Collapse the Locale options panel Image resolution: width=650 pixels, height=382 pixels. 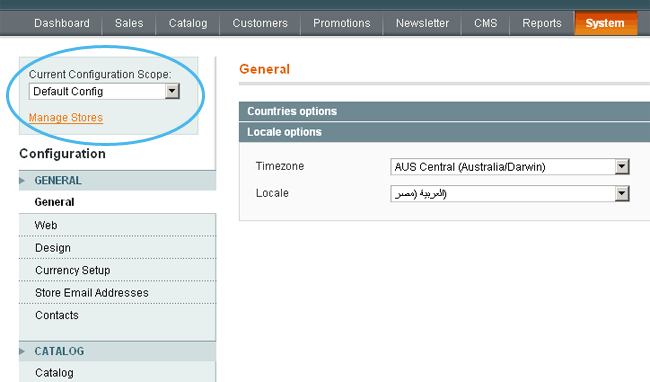tap(444, 132)
